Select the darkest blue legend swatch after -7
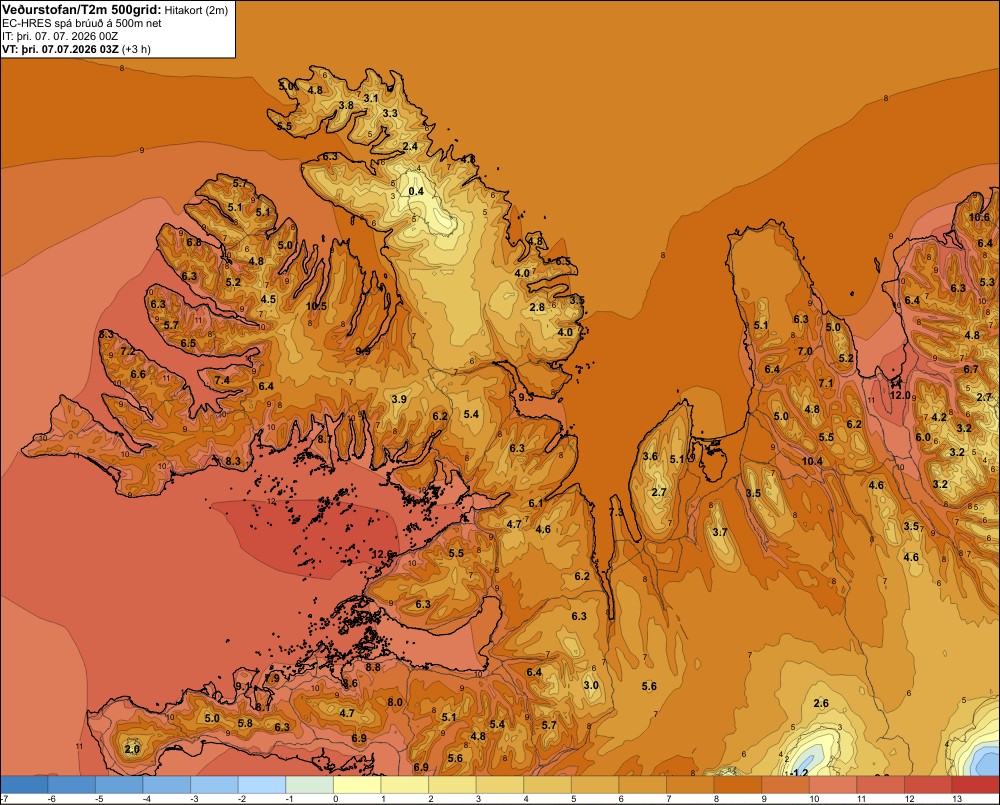The image size is (1000, 805). pyautogui.click(x=24, y=785)
